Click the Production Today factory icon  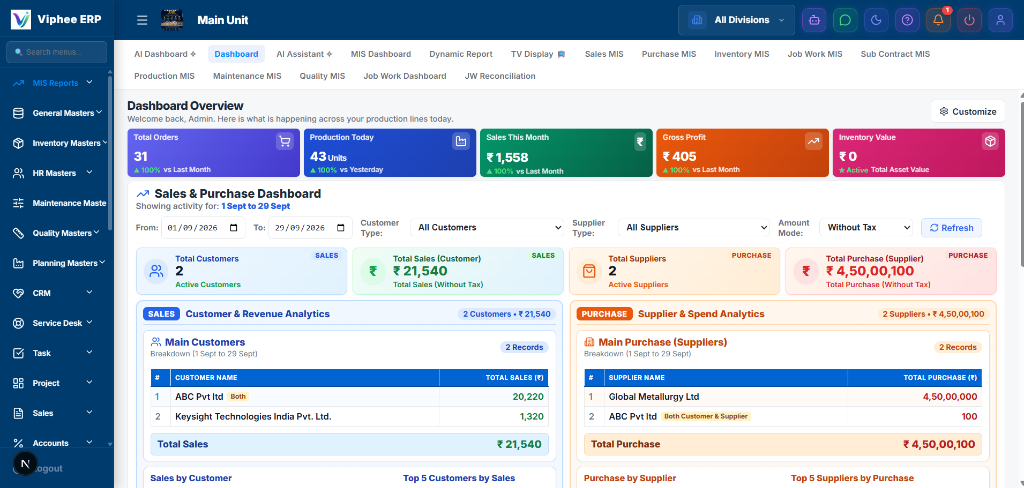[461, 141]
